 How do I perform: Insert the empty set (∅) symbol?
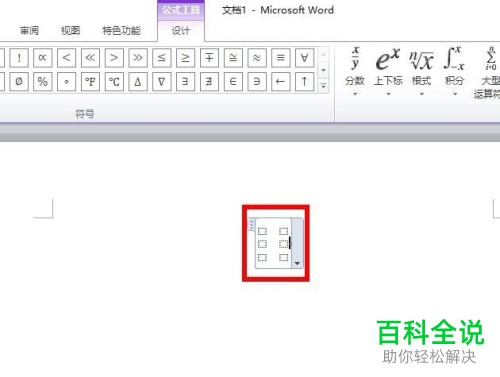(19, 82)
